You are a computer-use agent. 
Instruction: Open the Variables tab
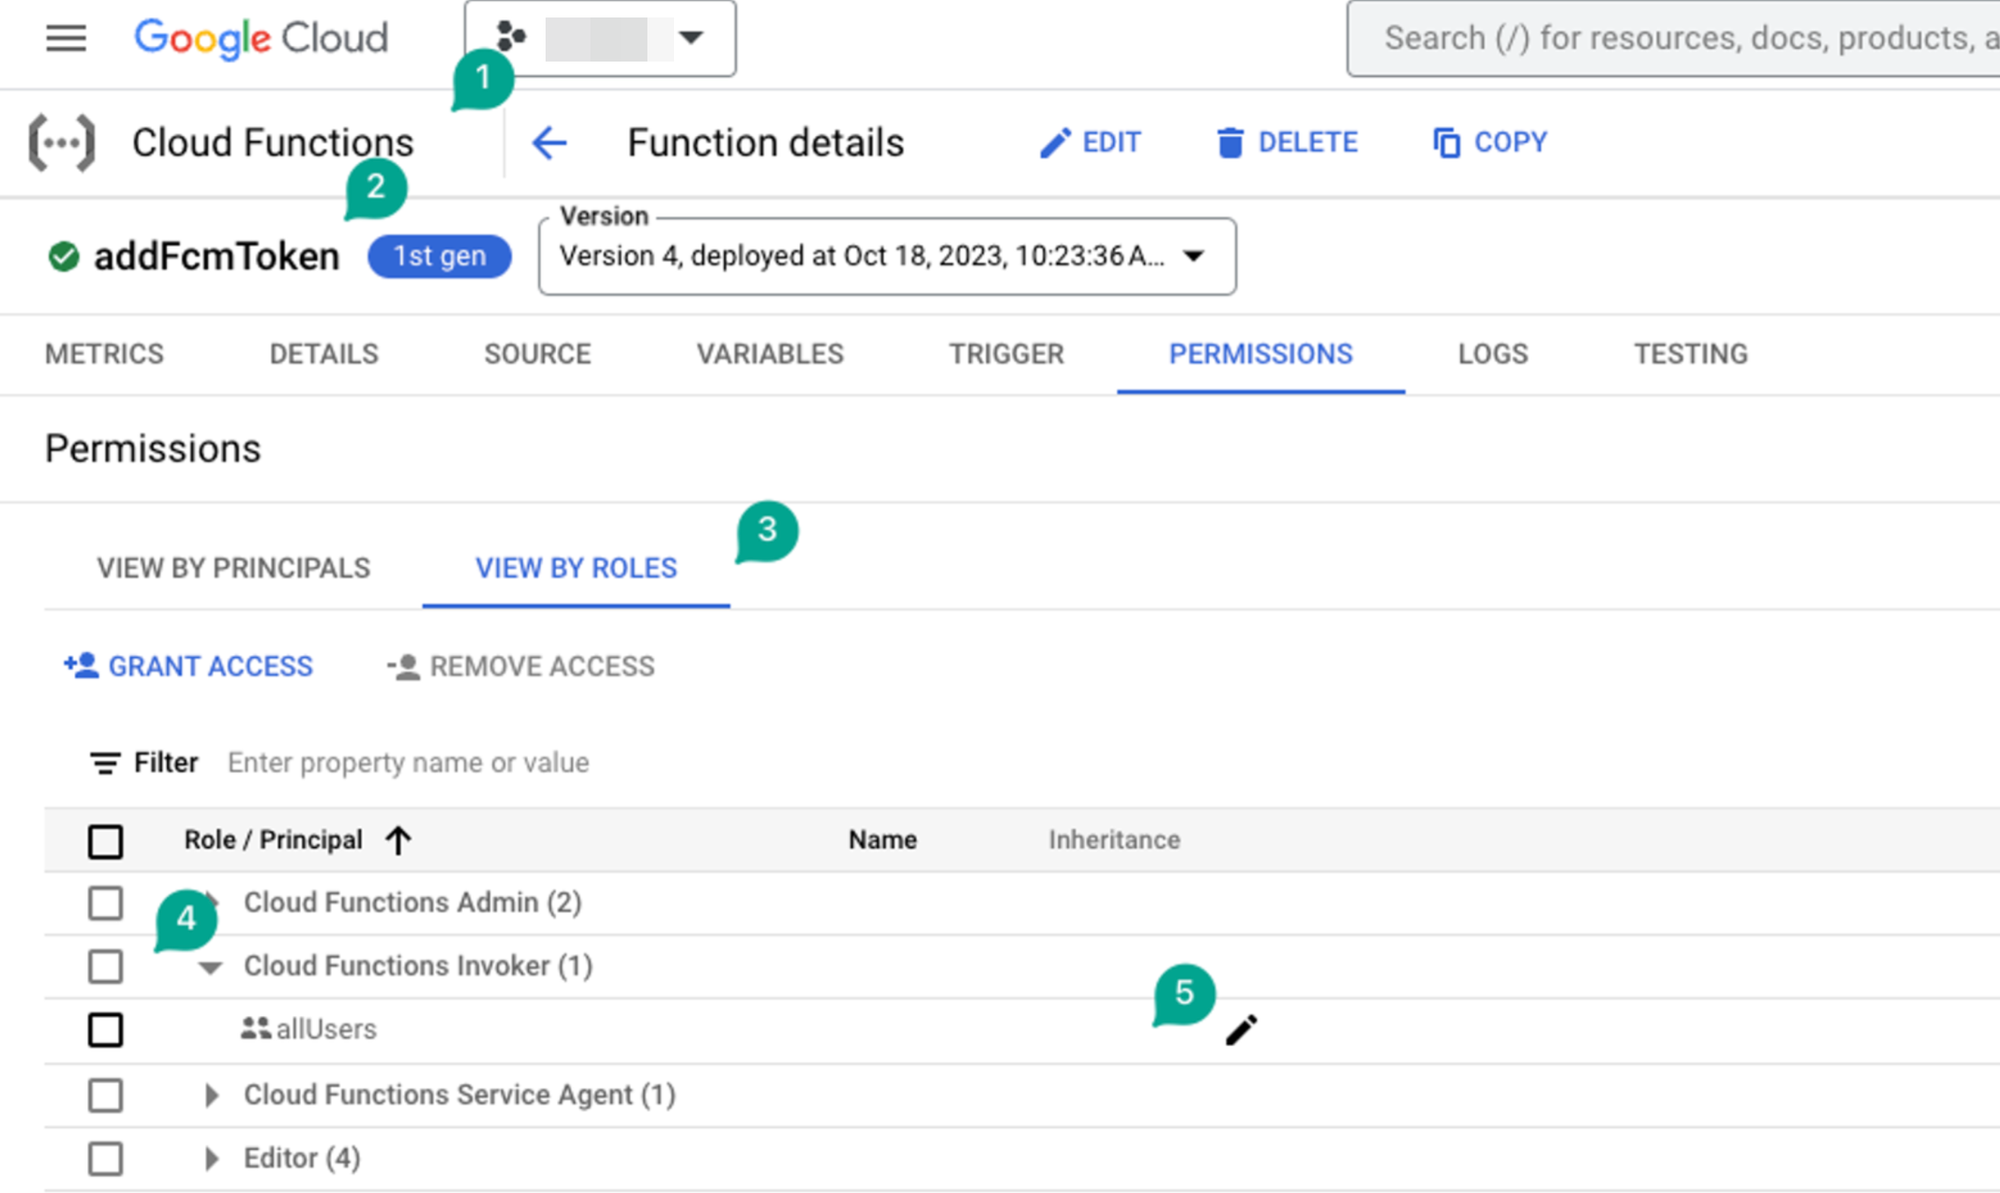tap(770, 354)
